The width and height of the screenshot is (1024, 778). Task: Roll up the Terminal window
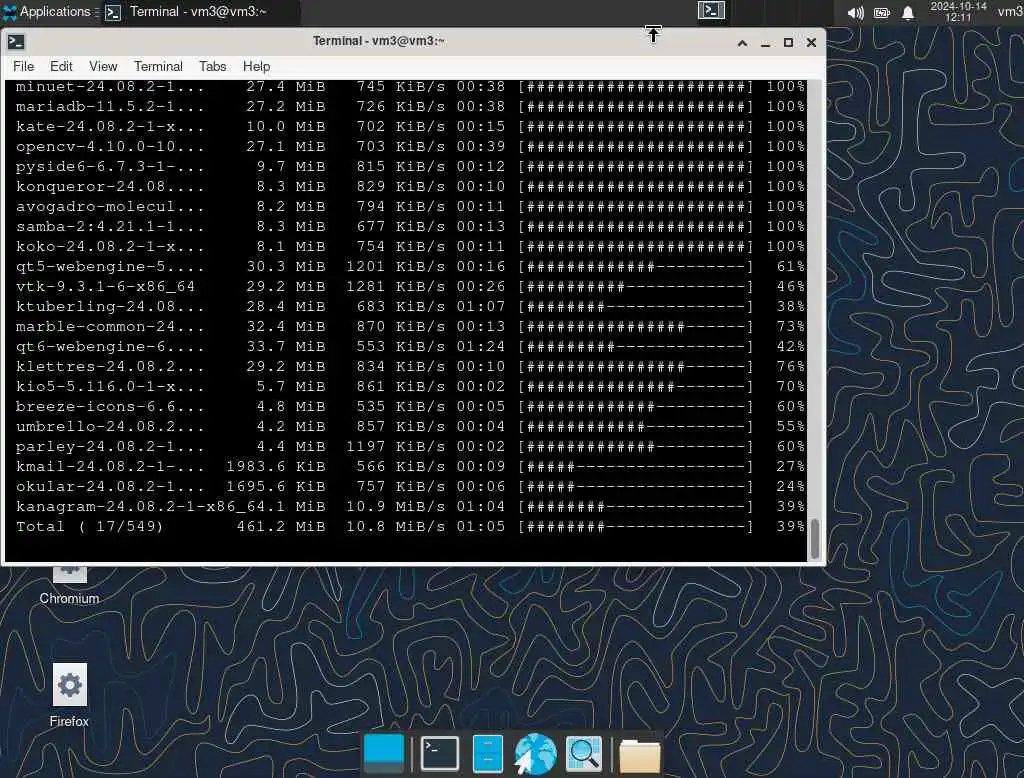[743, 42]
